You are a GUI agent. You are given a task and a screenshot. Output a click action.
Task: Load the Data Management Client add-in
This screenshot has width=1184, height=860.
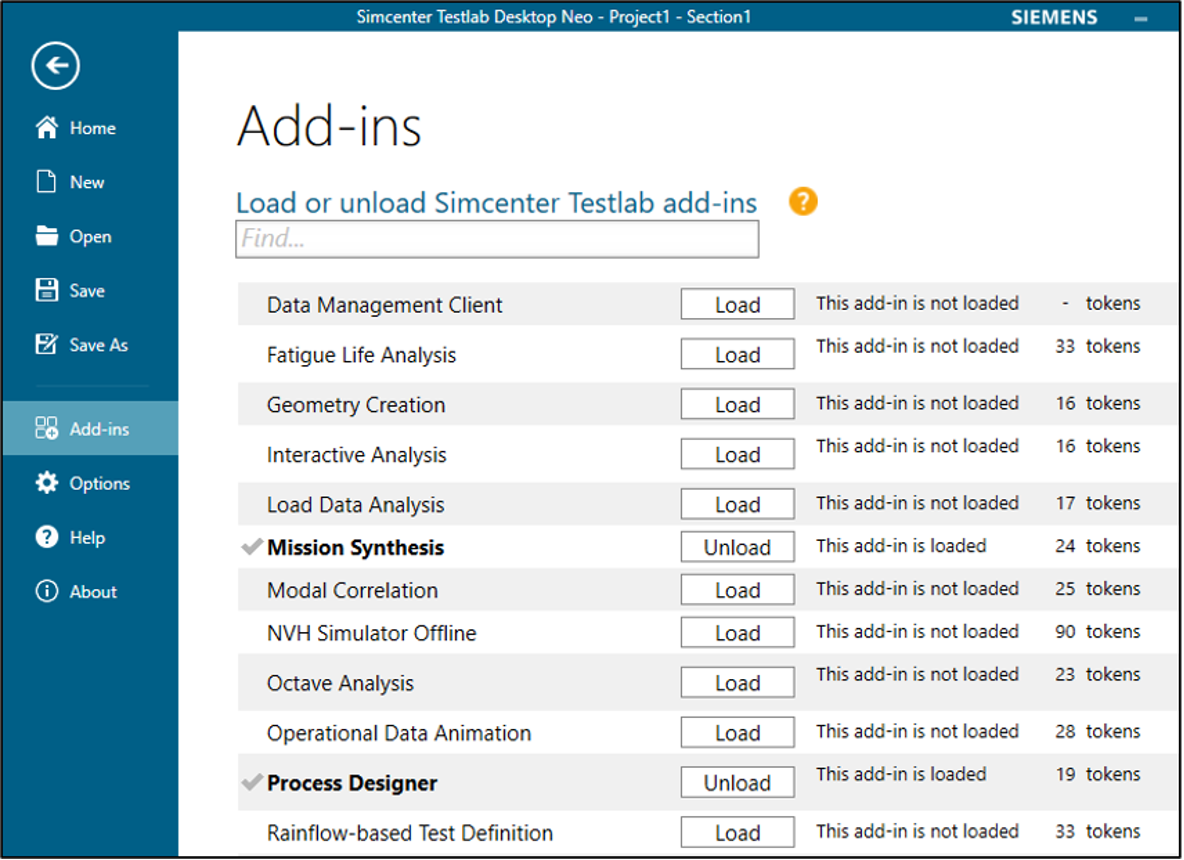[737, 305]
